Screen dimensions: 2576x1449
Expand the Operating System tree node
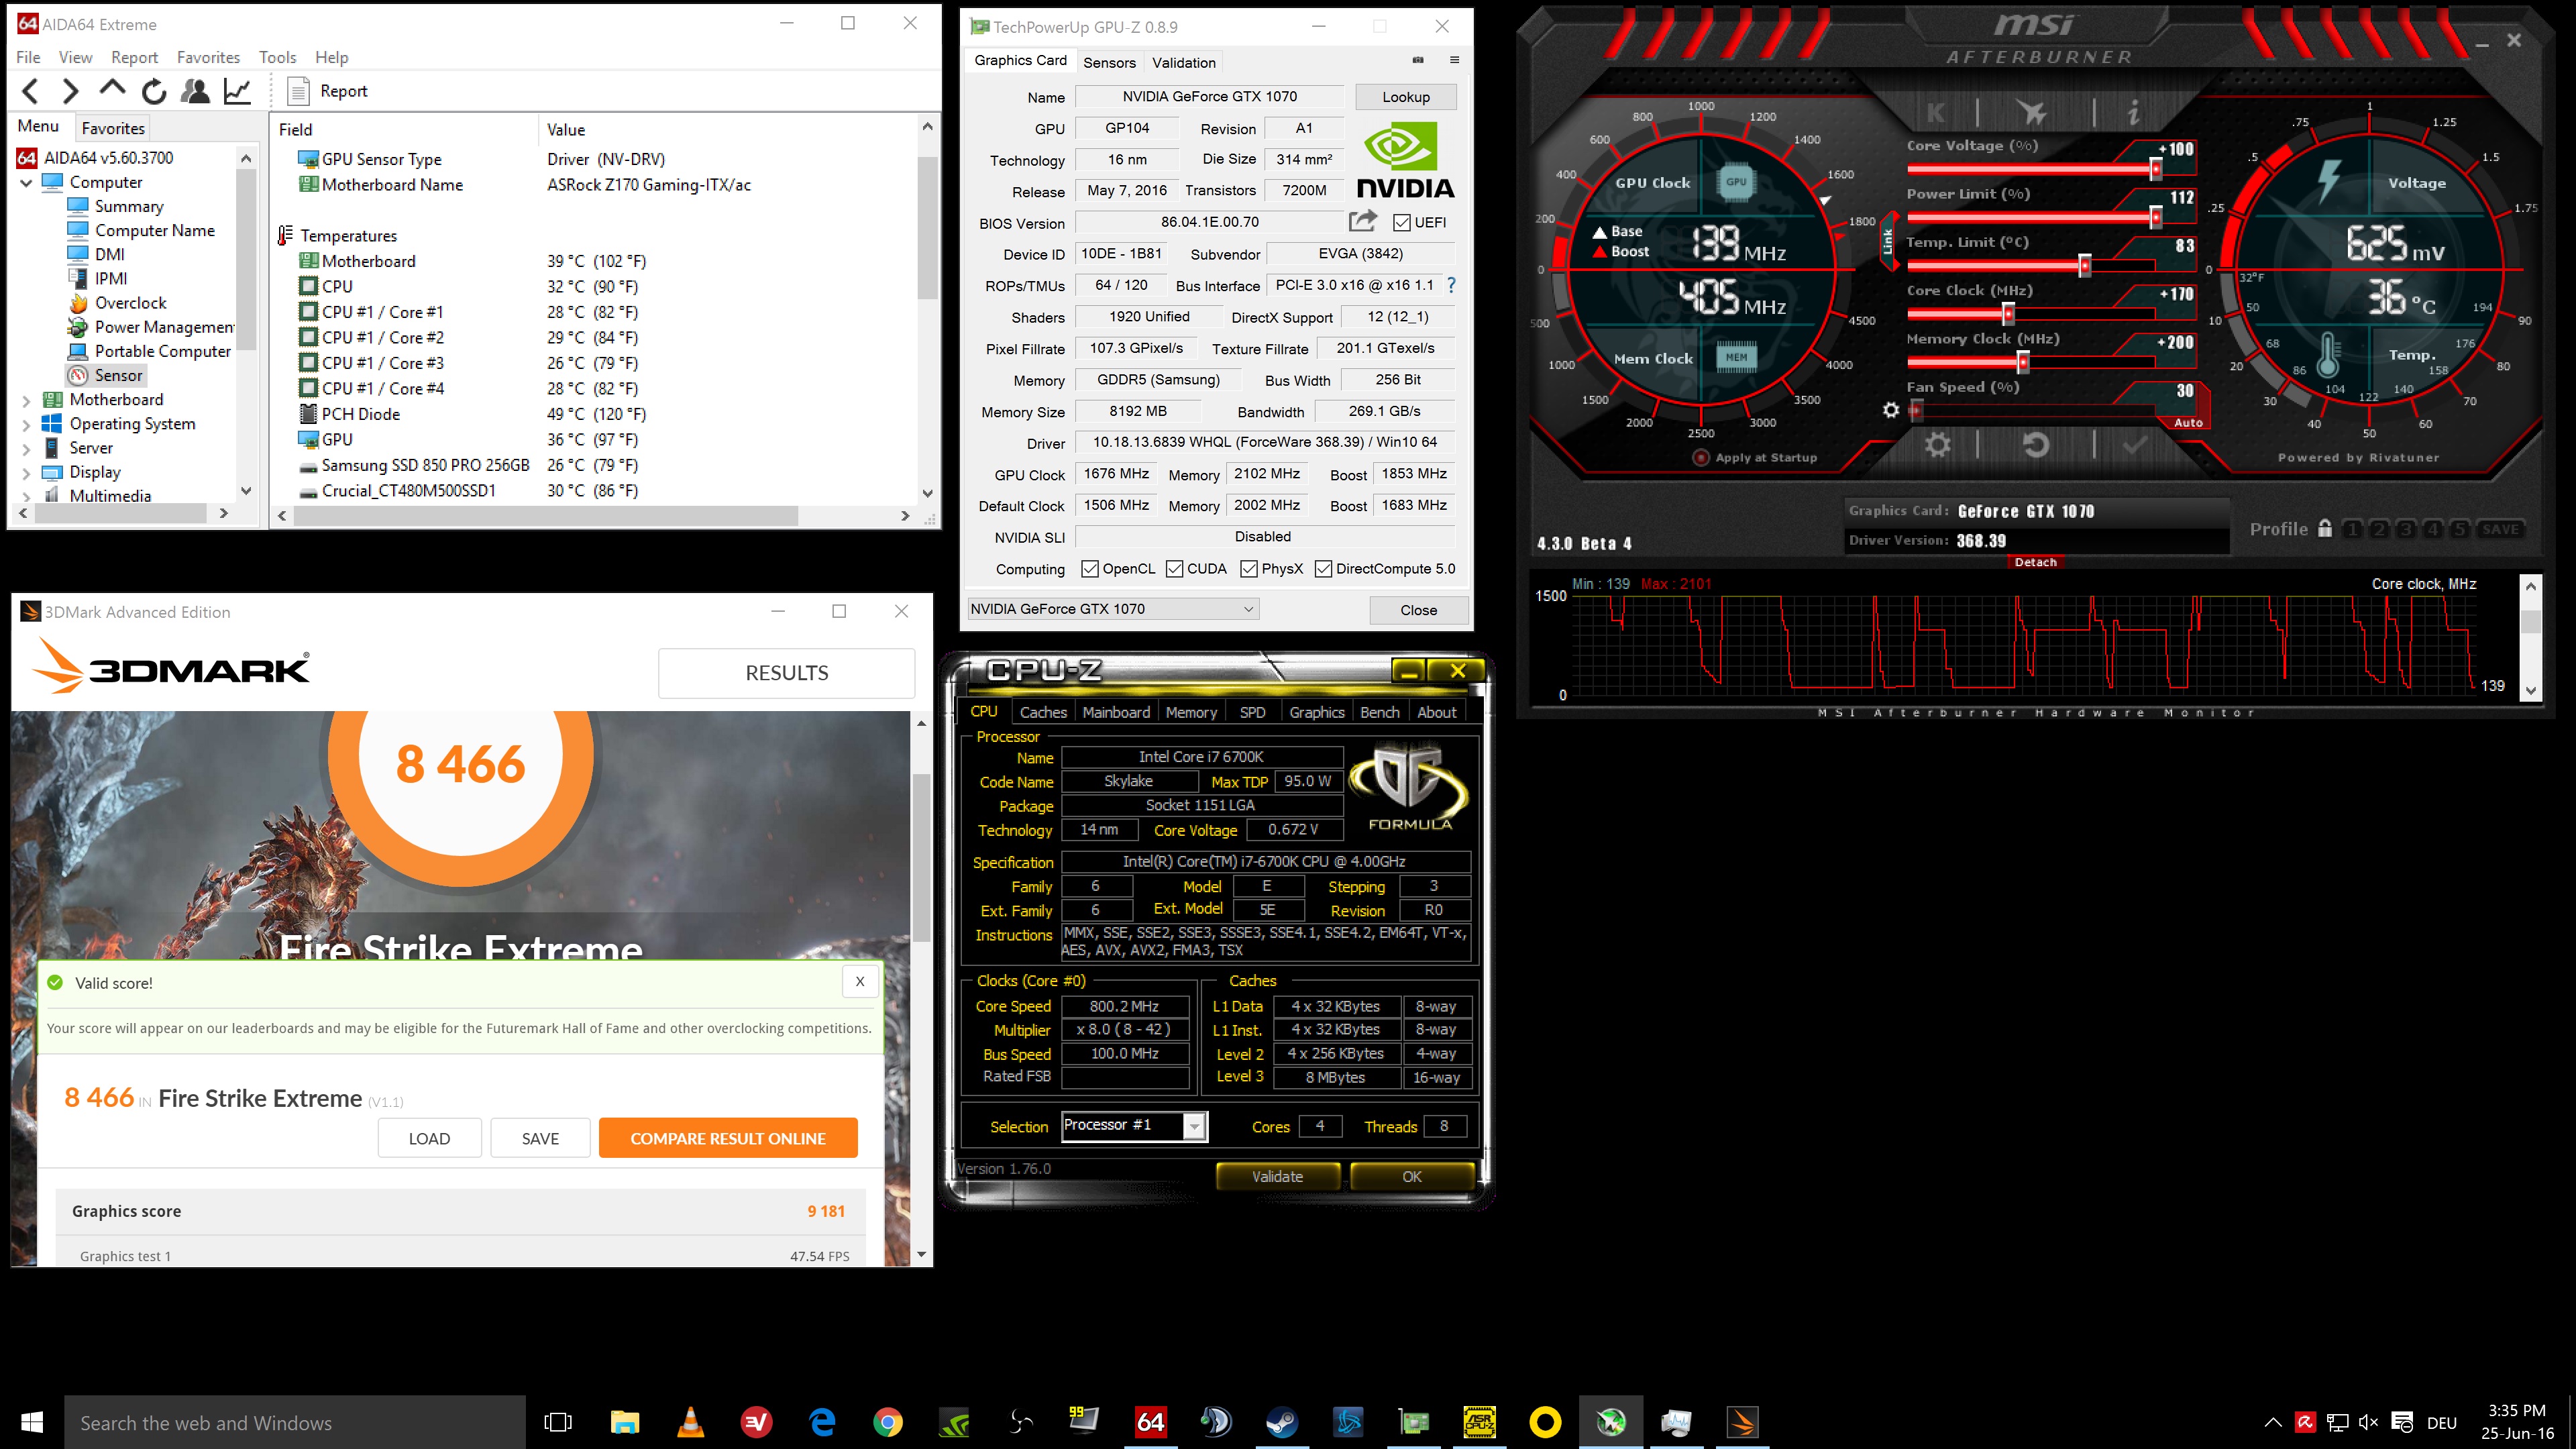click(26, 424)
